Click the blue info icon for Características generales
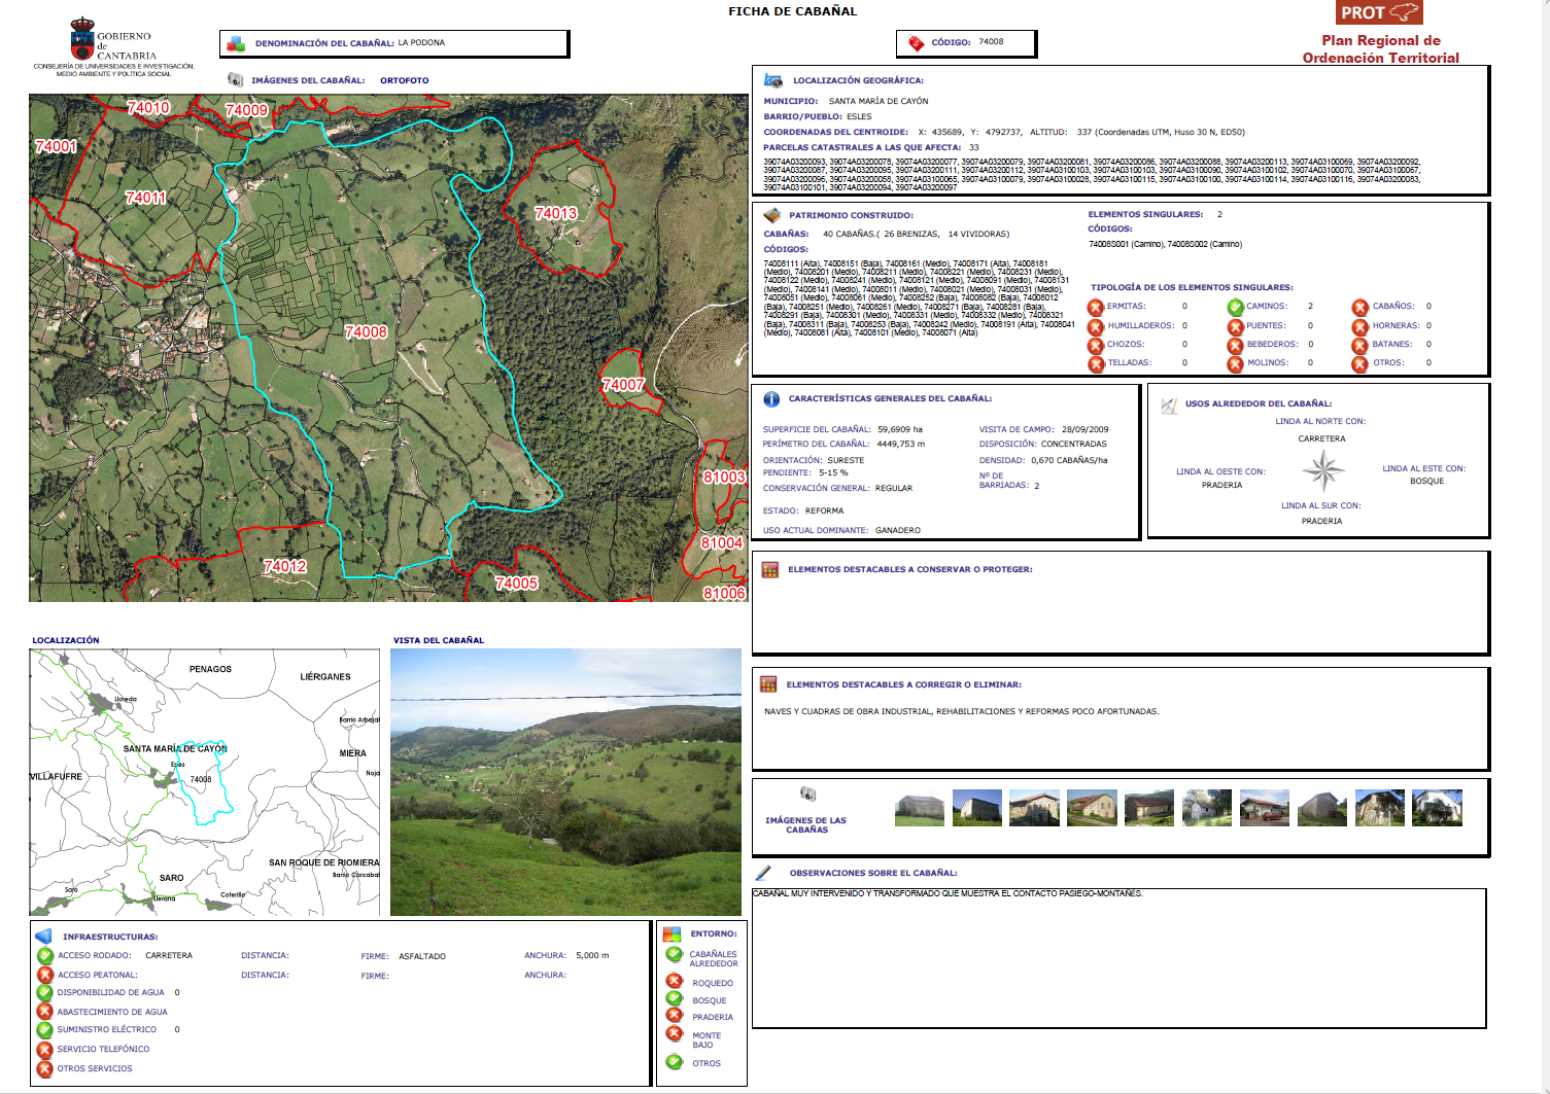 click(771, 399)
